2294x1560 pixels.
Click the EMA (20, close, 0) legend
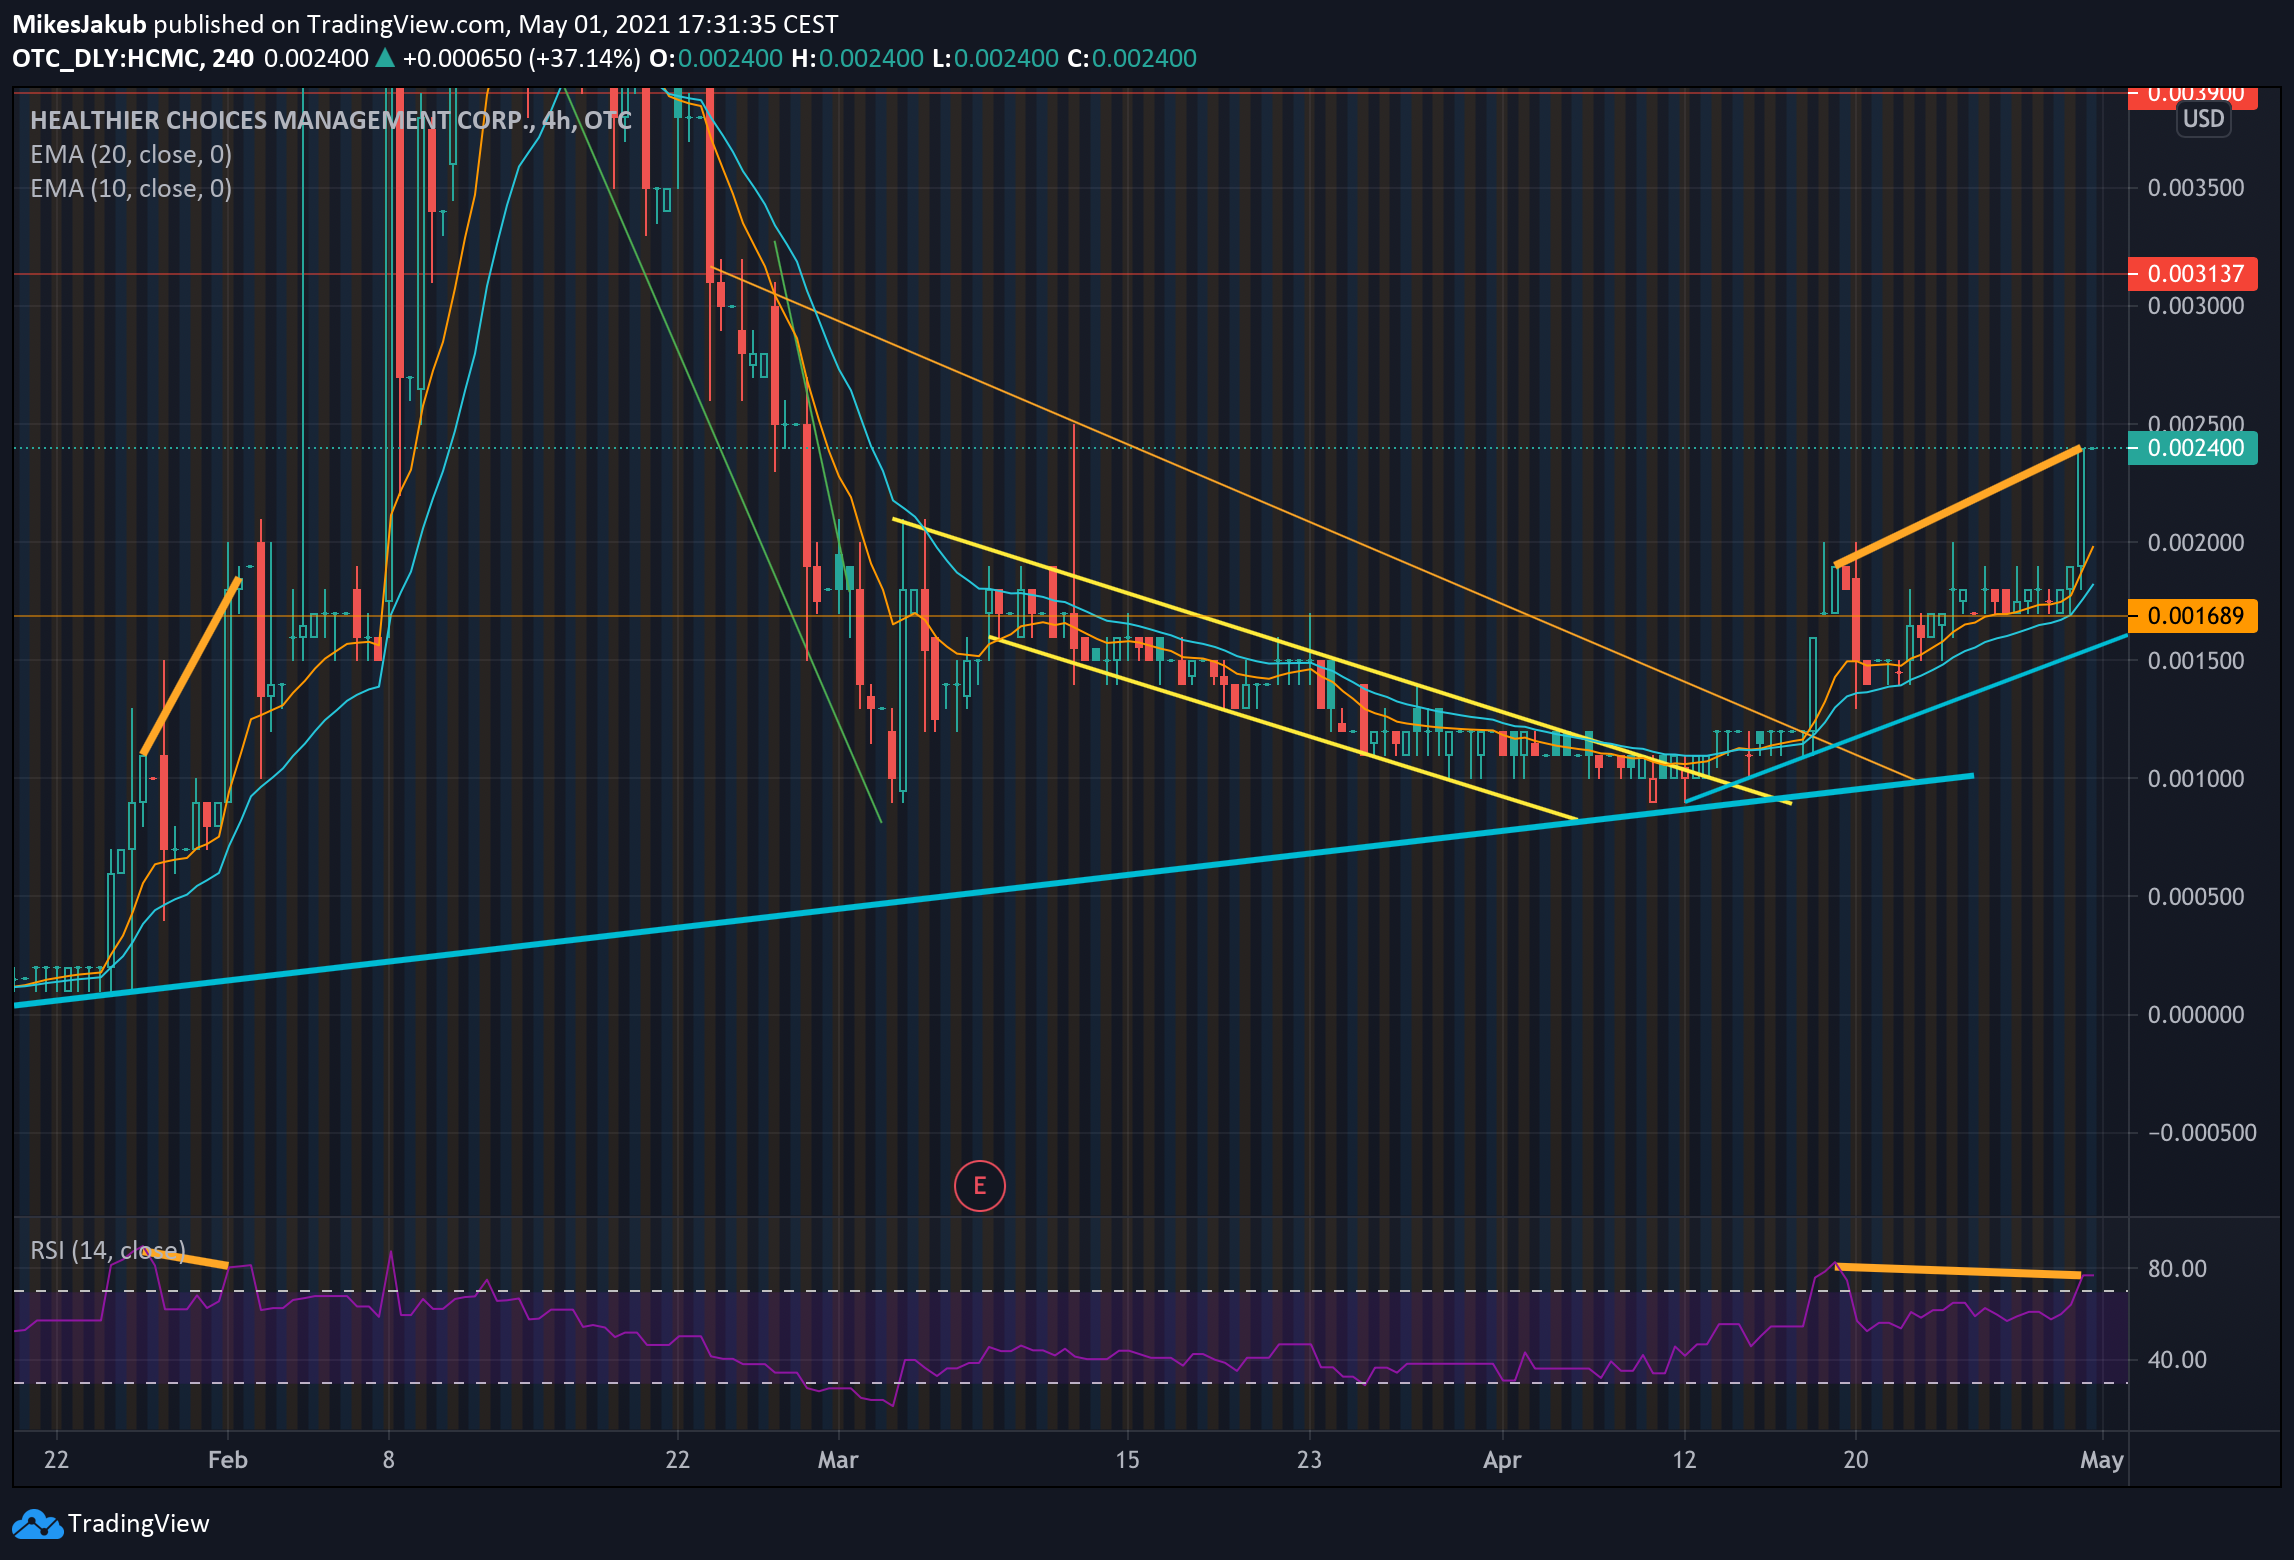click(x=131, y=154)
